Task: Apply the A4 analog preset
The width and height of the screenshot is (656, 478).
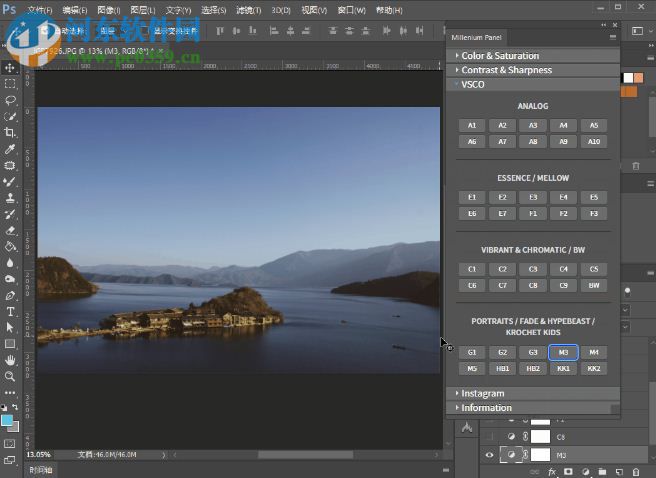Action: point(563,126)
